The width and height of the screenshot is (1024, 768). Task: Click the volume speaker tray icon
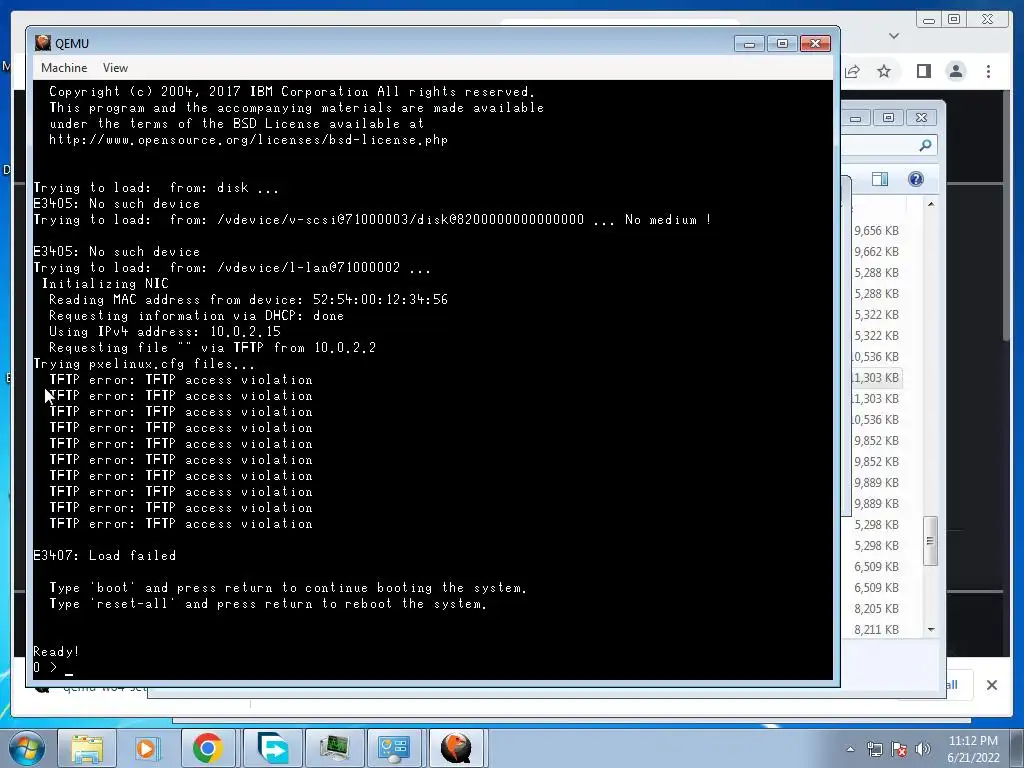click(923, 749)
